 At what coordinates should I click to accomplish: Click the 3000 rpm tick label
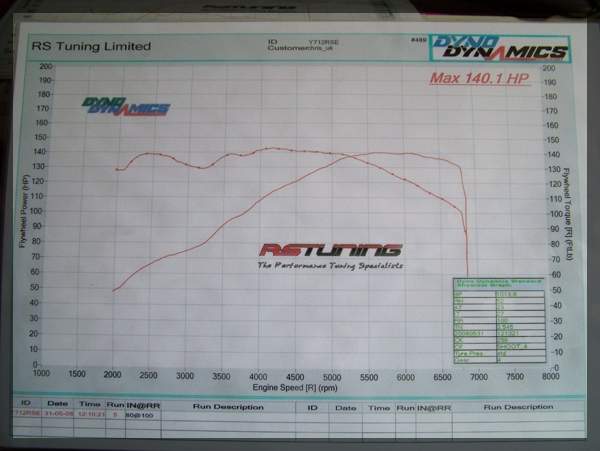pos(185,376)
